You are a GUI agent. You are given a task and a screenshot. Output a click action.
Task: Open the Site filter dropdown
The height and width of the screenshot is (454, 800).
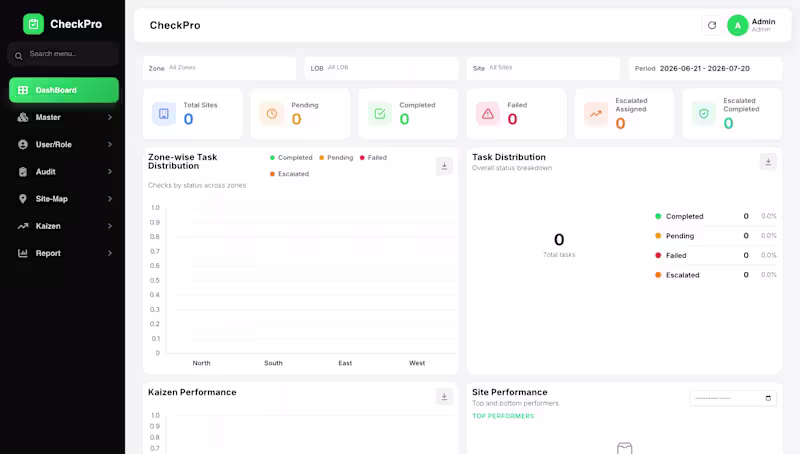tap(543, 68)
